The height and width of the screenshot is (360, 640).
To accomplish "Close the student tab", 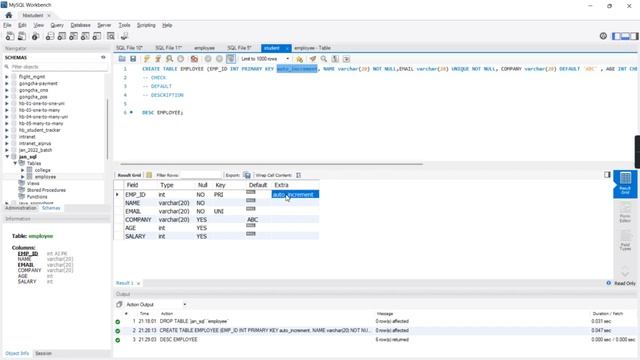I will (287, 49).
